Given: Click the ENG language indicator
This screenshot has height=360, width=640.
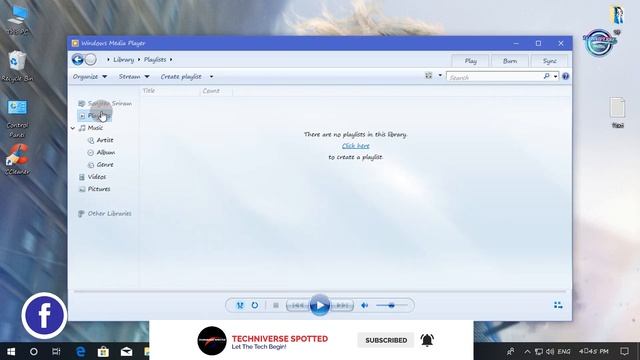Looking at the screenshot, I should (x=564, y=351).
